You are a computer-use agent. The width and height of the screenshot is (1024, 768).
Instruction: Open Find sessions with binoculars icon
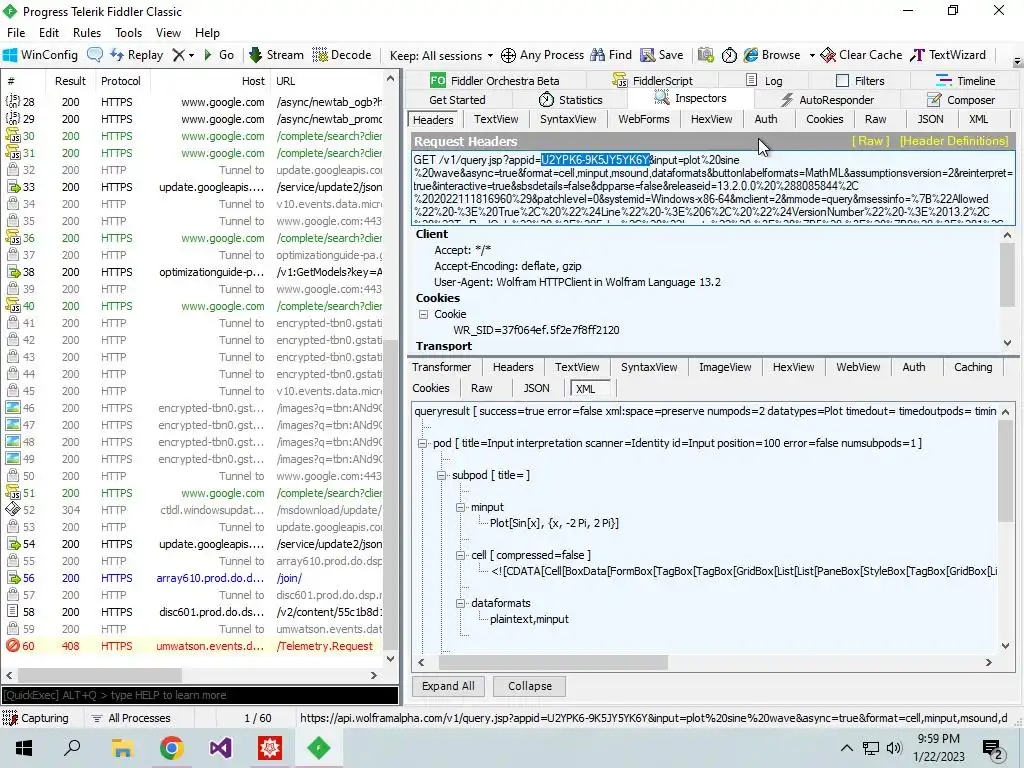611,56
